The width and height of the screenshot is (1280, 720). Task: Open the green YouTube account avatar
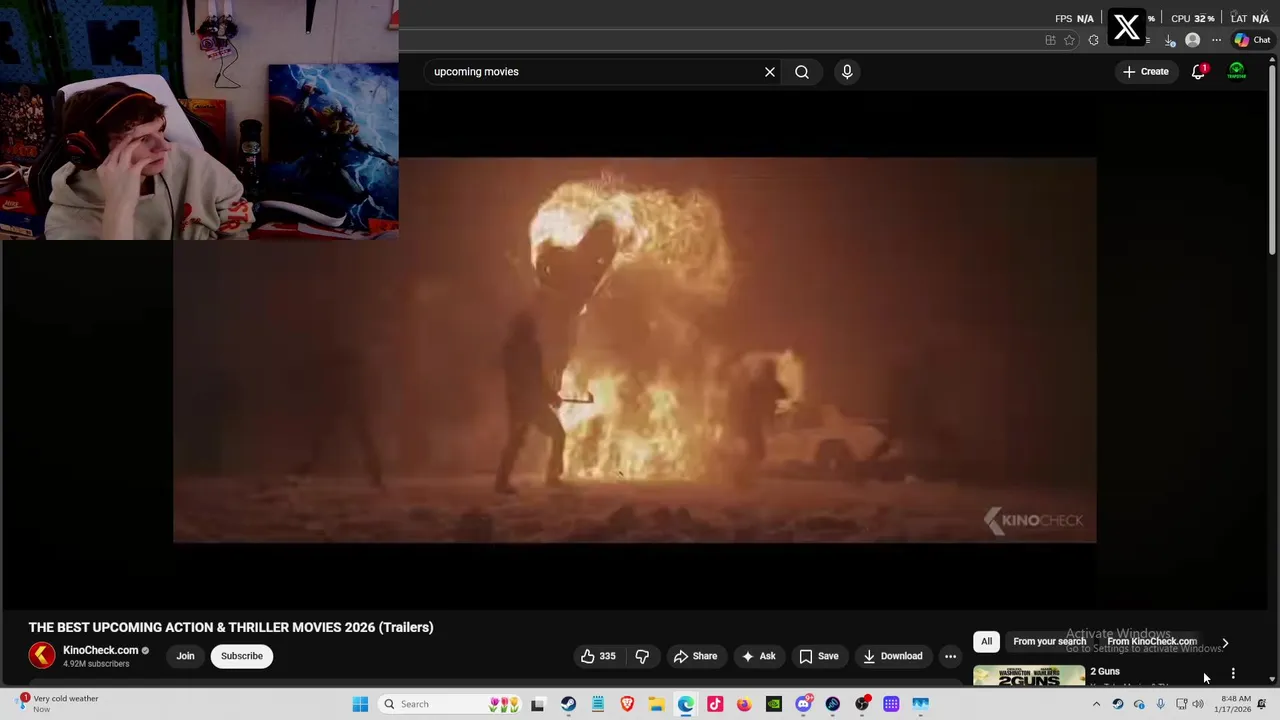coord(1237,72)
